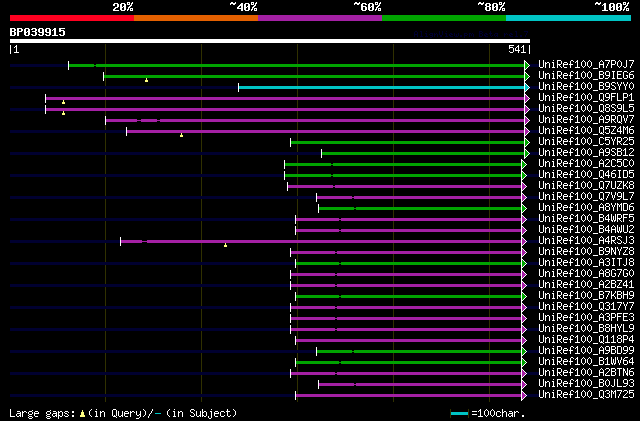Click the green end arrowhead of B1WV64 row

point(524,363)
